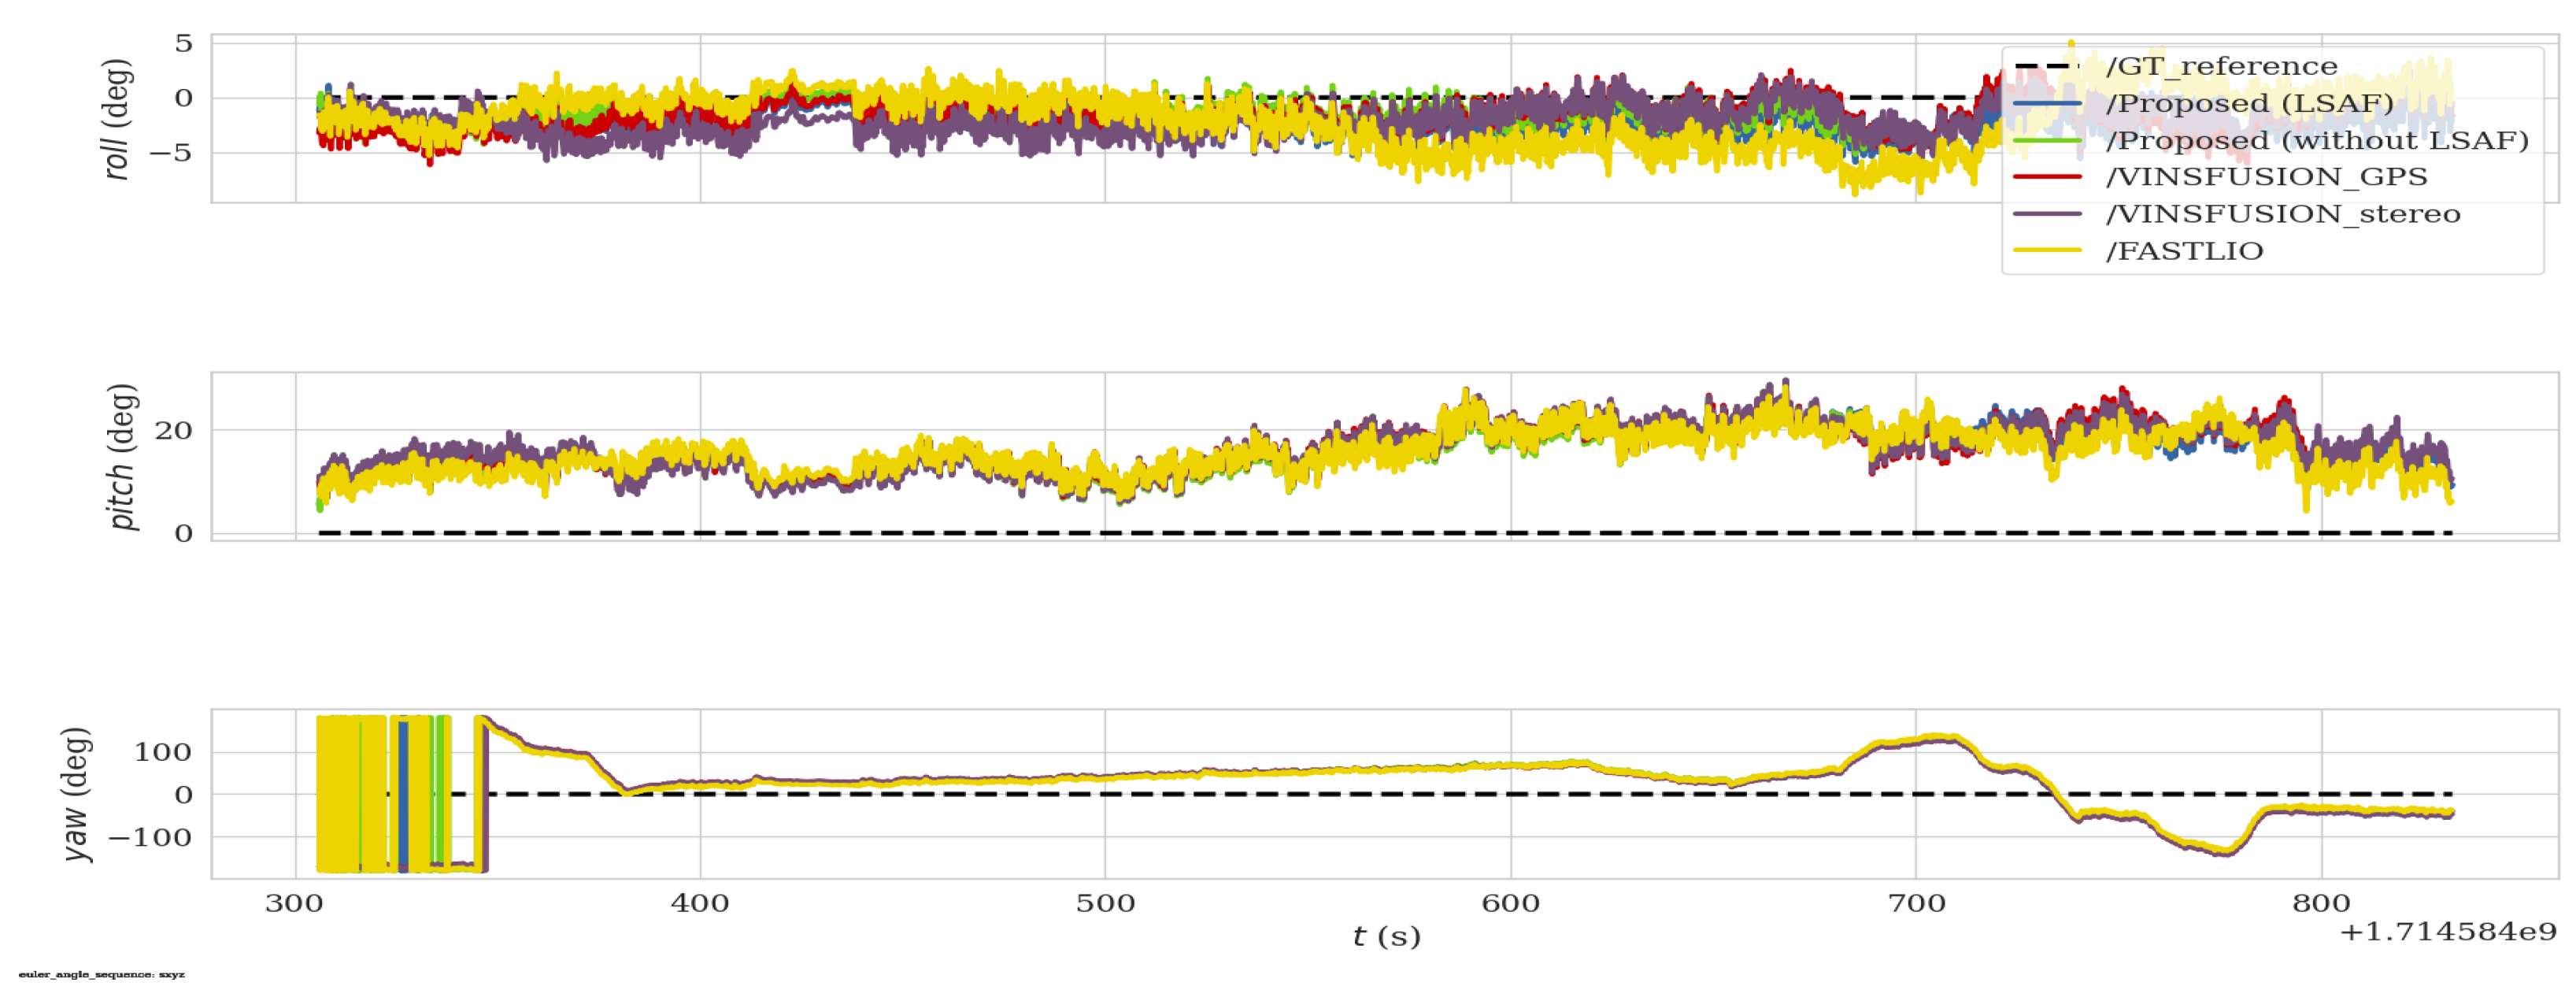The height and width of the screenshot is (1001, 2576).
Task: Click the green legend line for without LSAF
Action: [2047, 141]
